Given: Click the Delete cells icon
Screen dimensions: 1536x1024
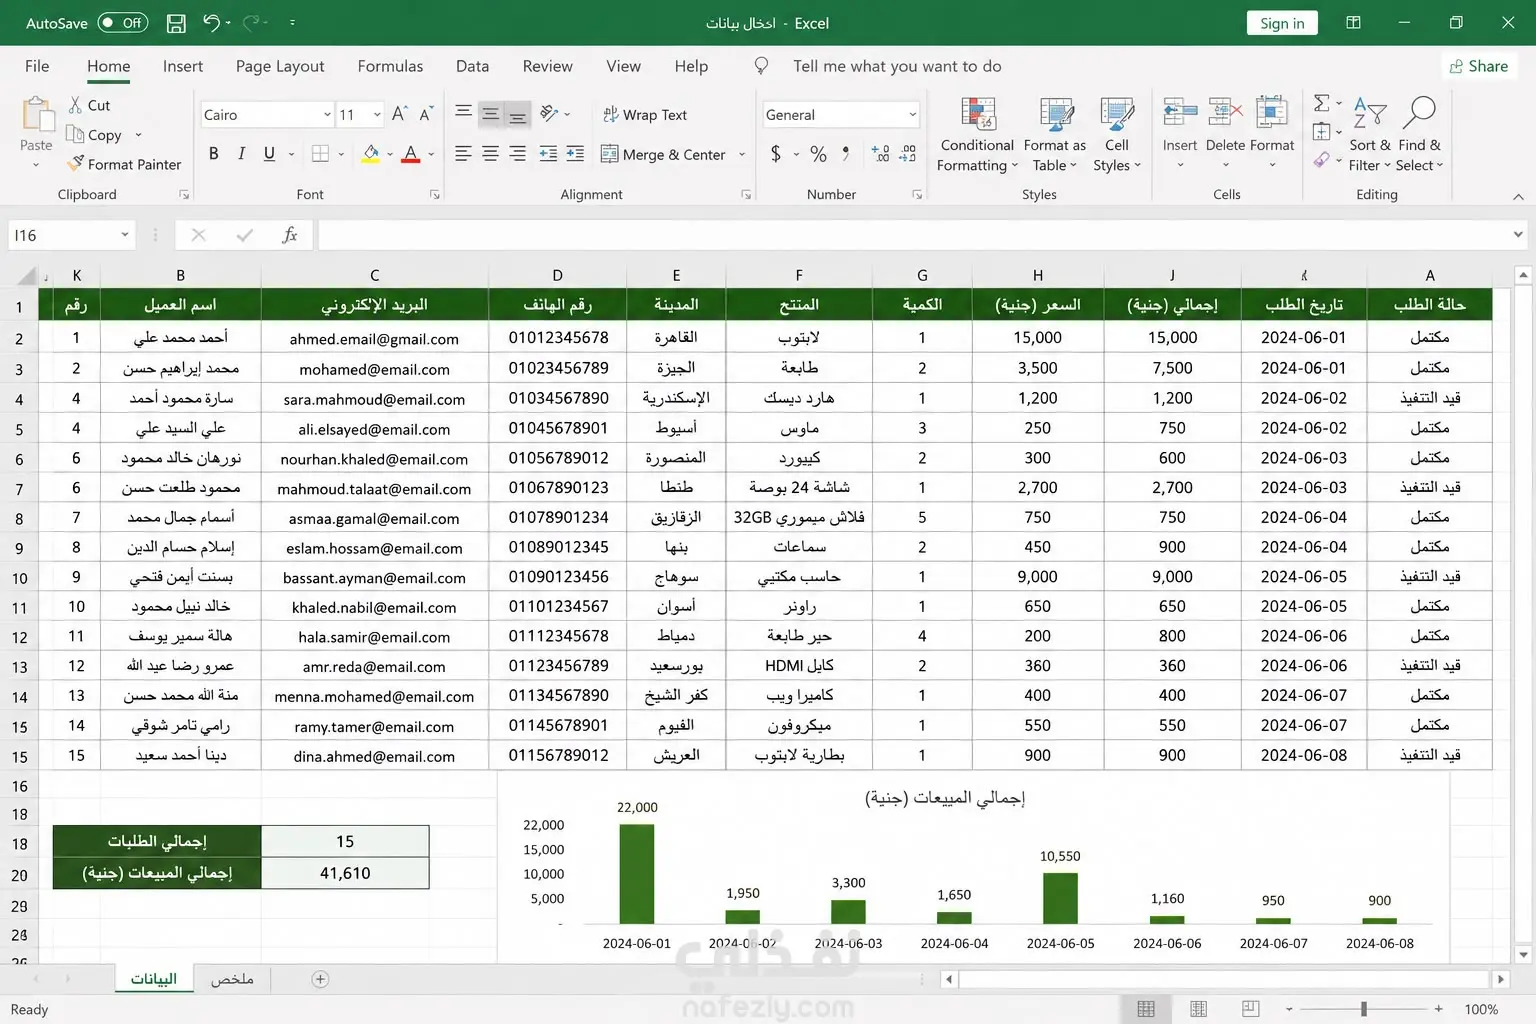Looking at the screenshot, I should [x=1225, y=112].
